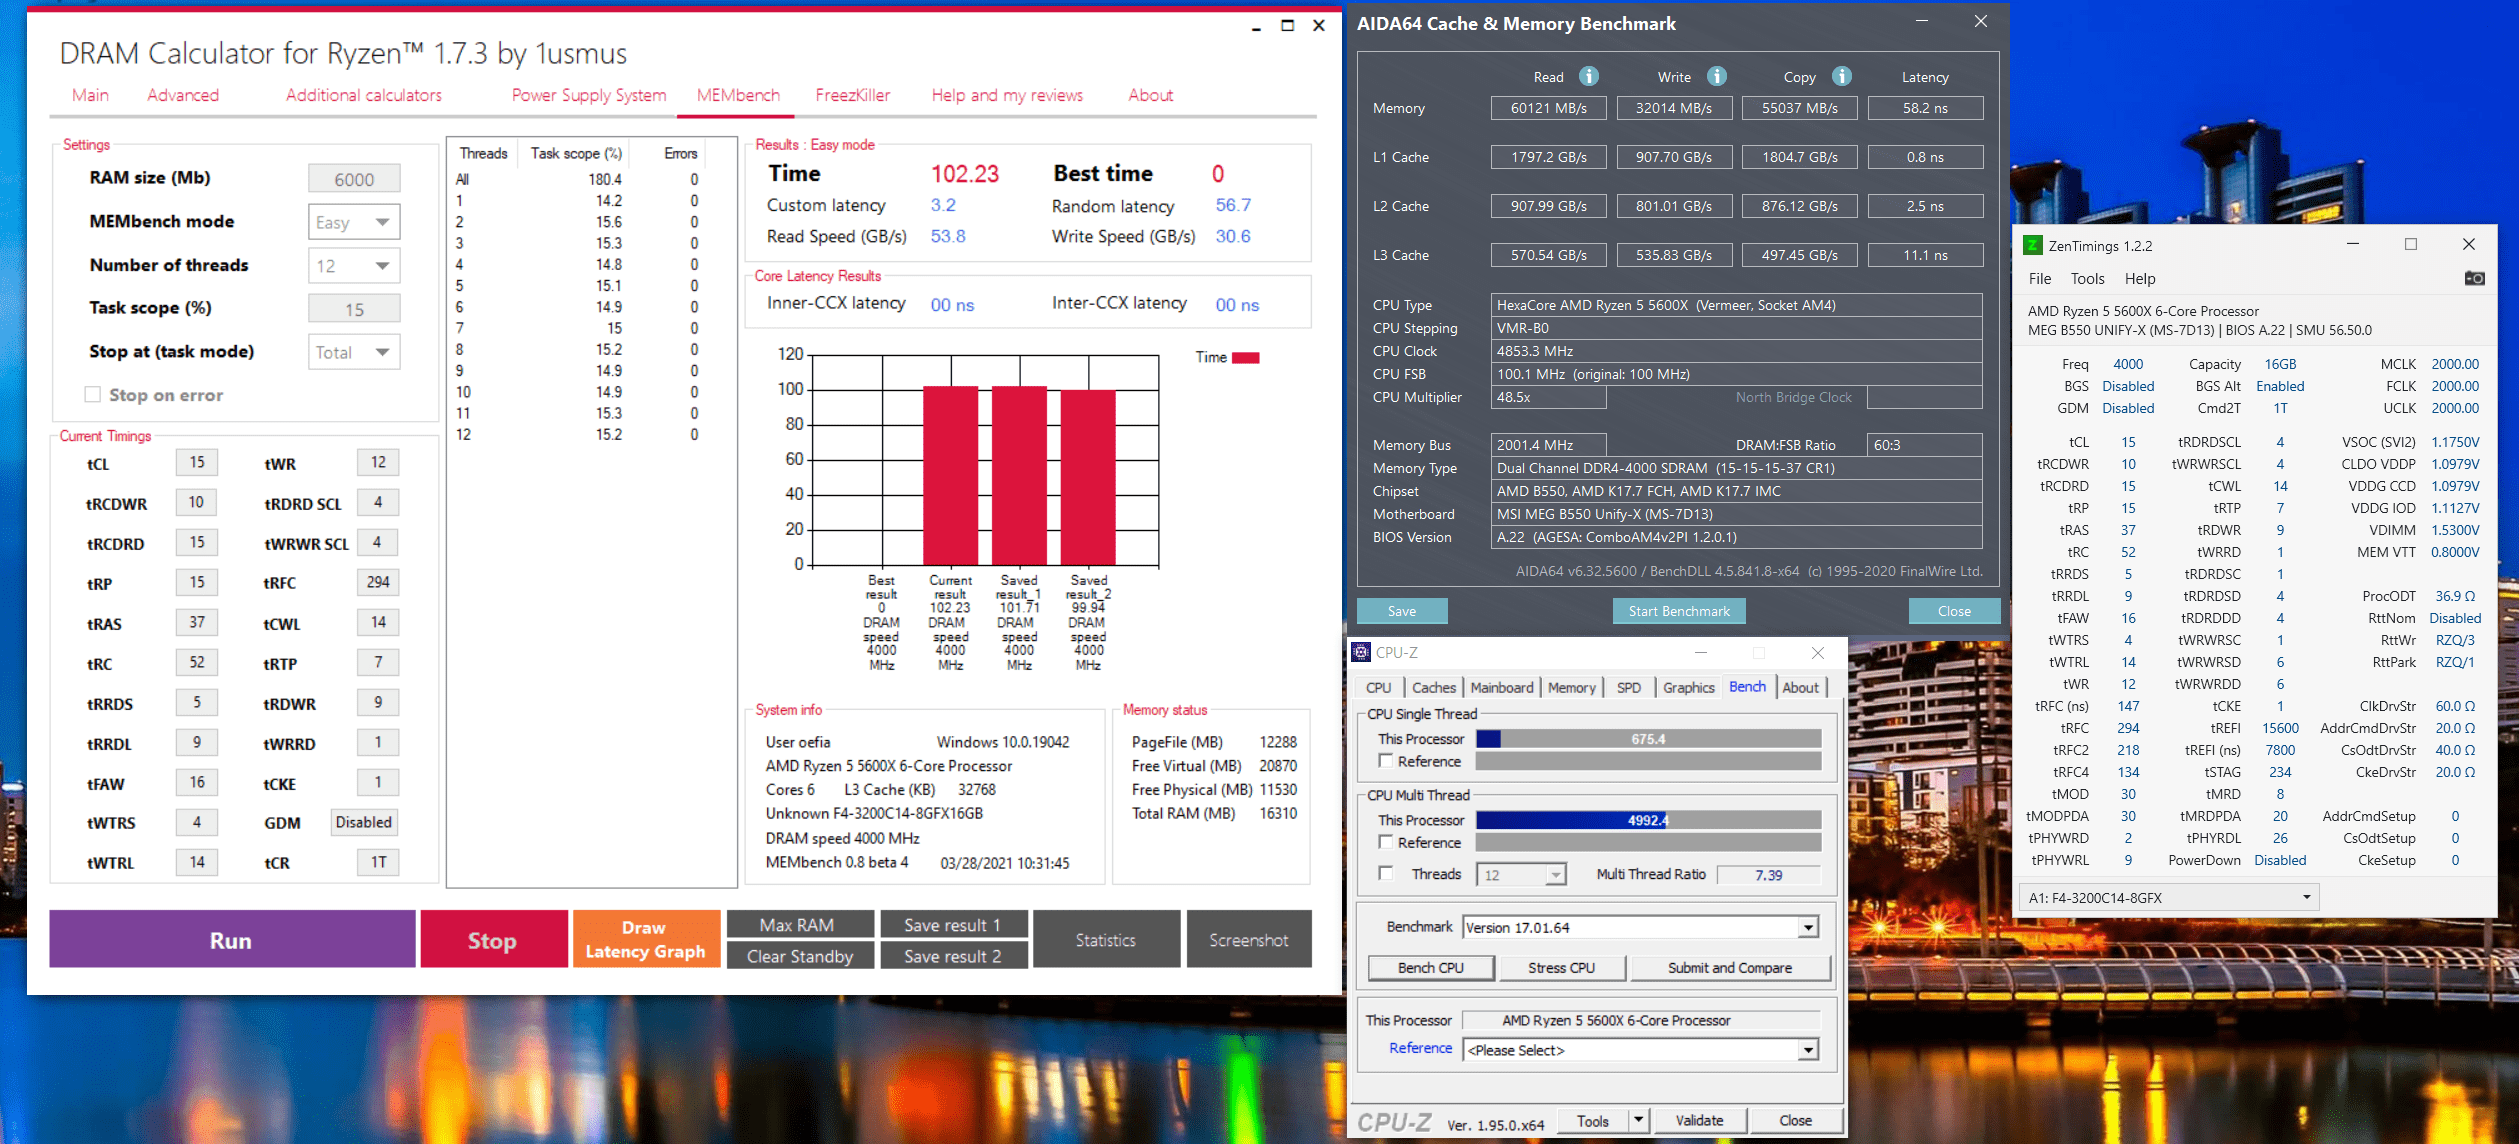Open the CPU-Z benchmark Version dropdown
Image resolution: width=2519 pixels, height=1144 pixels.
click(x=1807, y=928)
